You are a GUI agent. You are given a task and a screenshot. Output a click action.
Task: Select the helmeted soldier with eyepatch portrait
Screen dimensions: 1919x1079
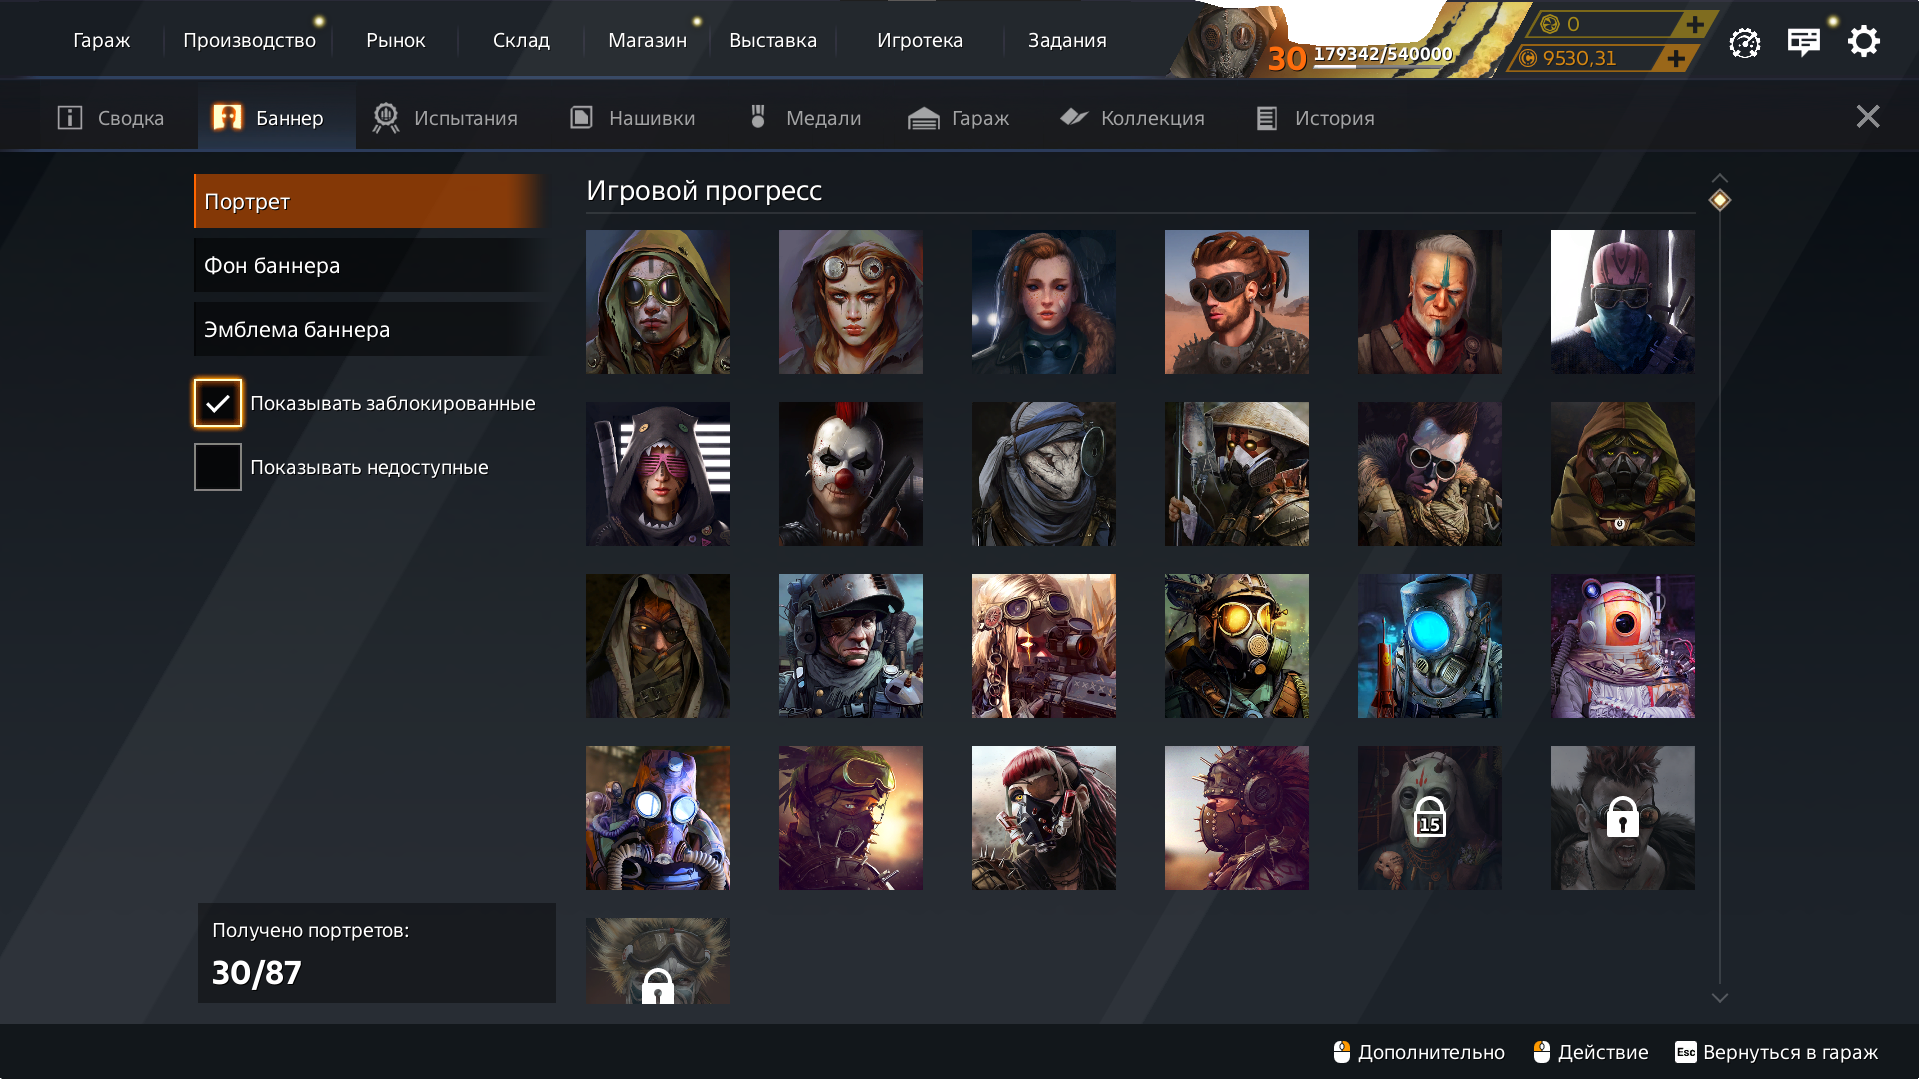851,646
